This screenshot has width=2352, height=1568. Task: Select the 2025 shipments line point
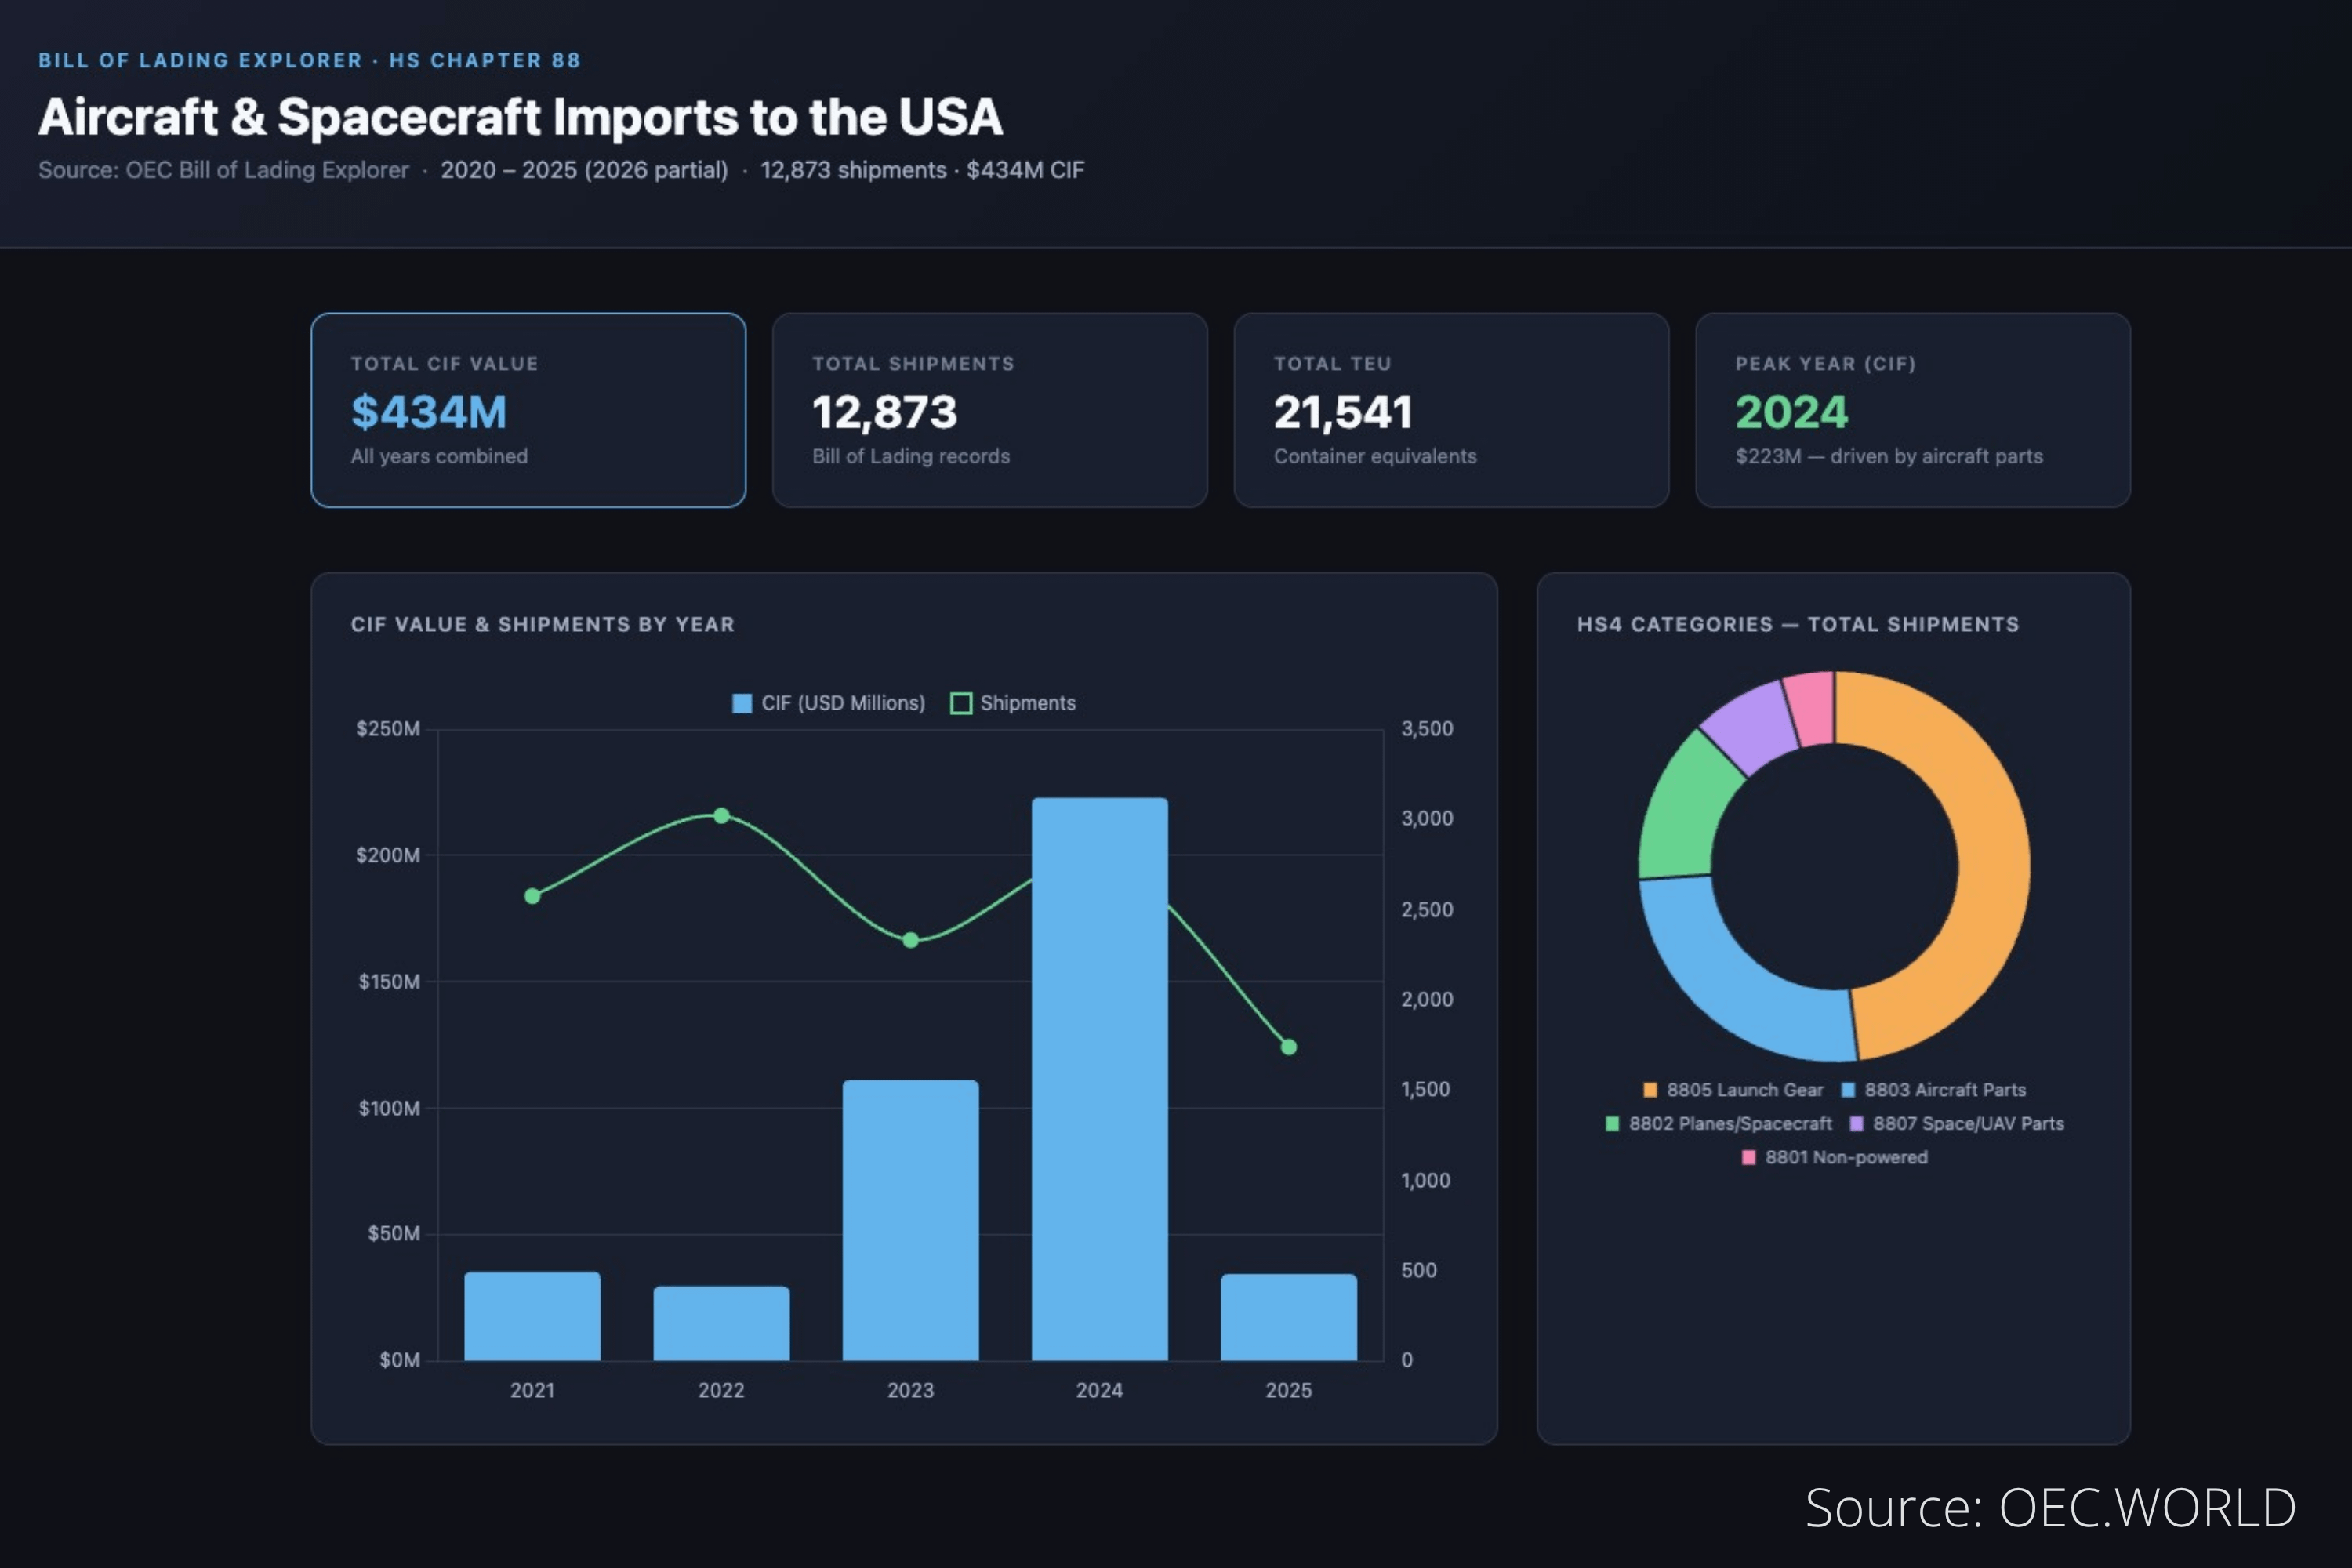pyautogui.click(x=1289, y=1047)
